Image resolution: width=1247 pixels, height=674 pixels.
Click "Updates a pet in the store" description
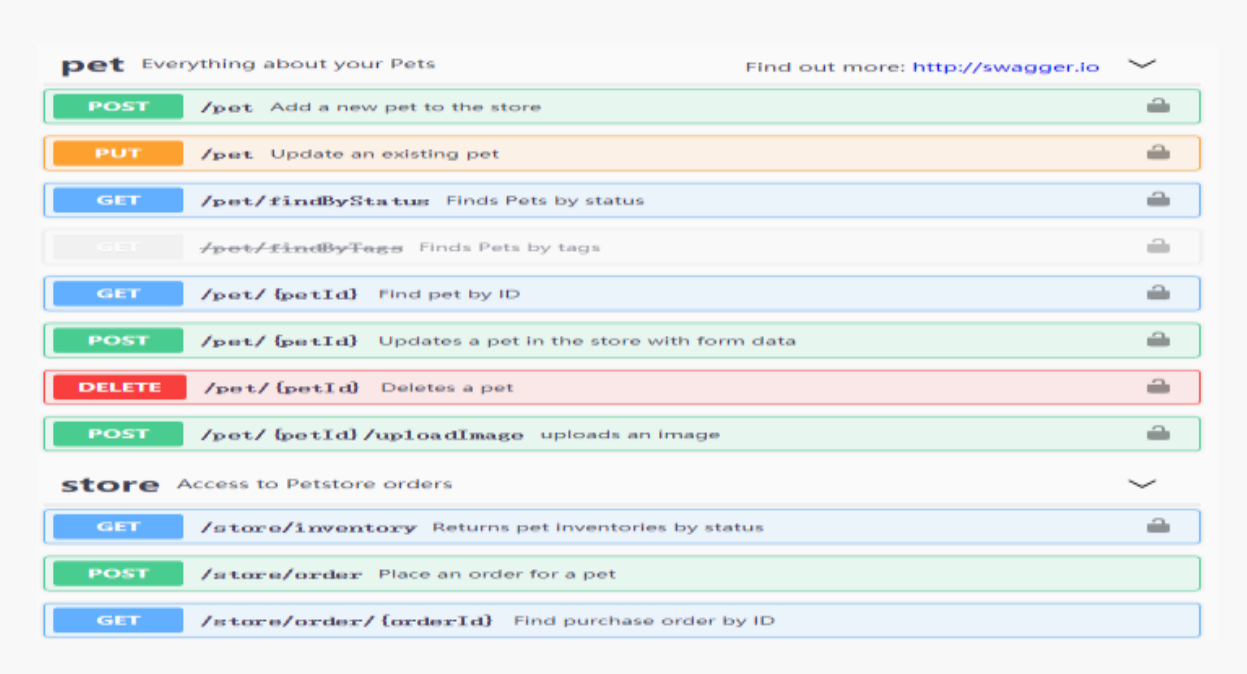[x=587, y=341]
